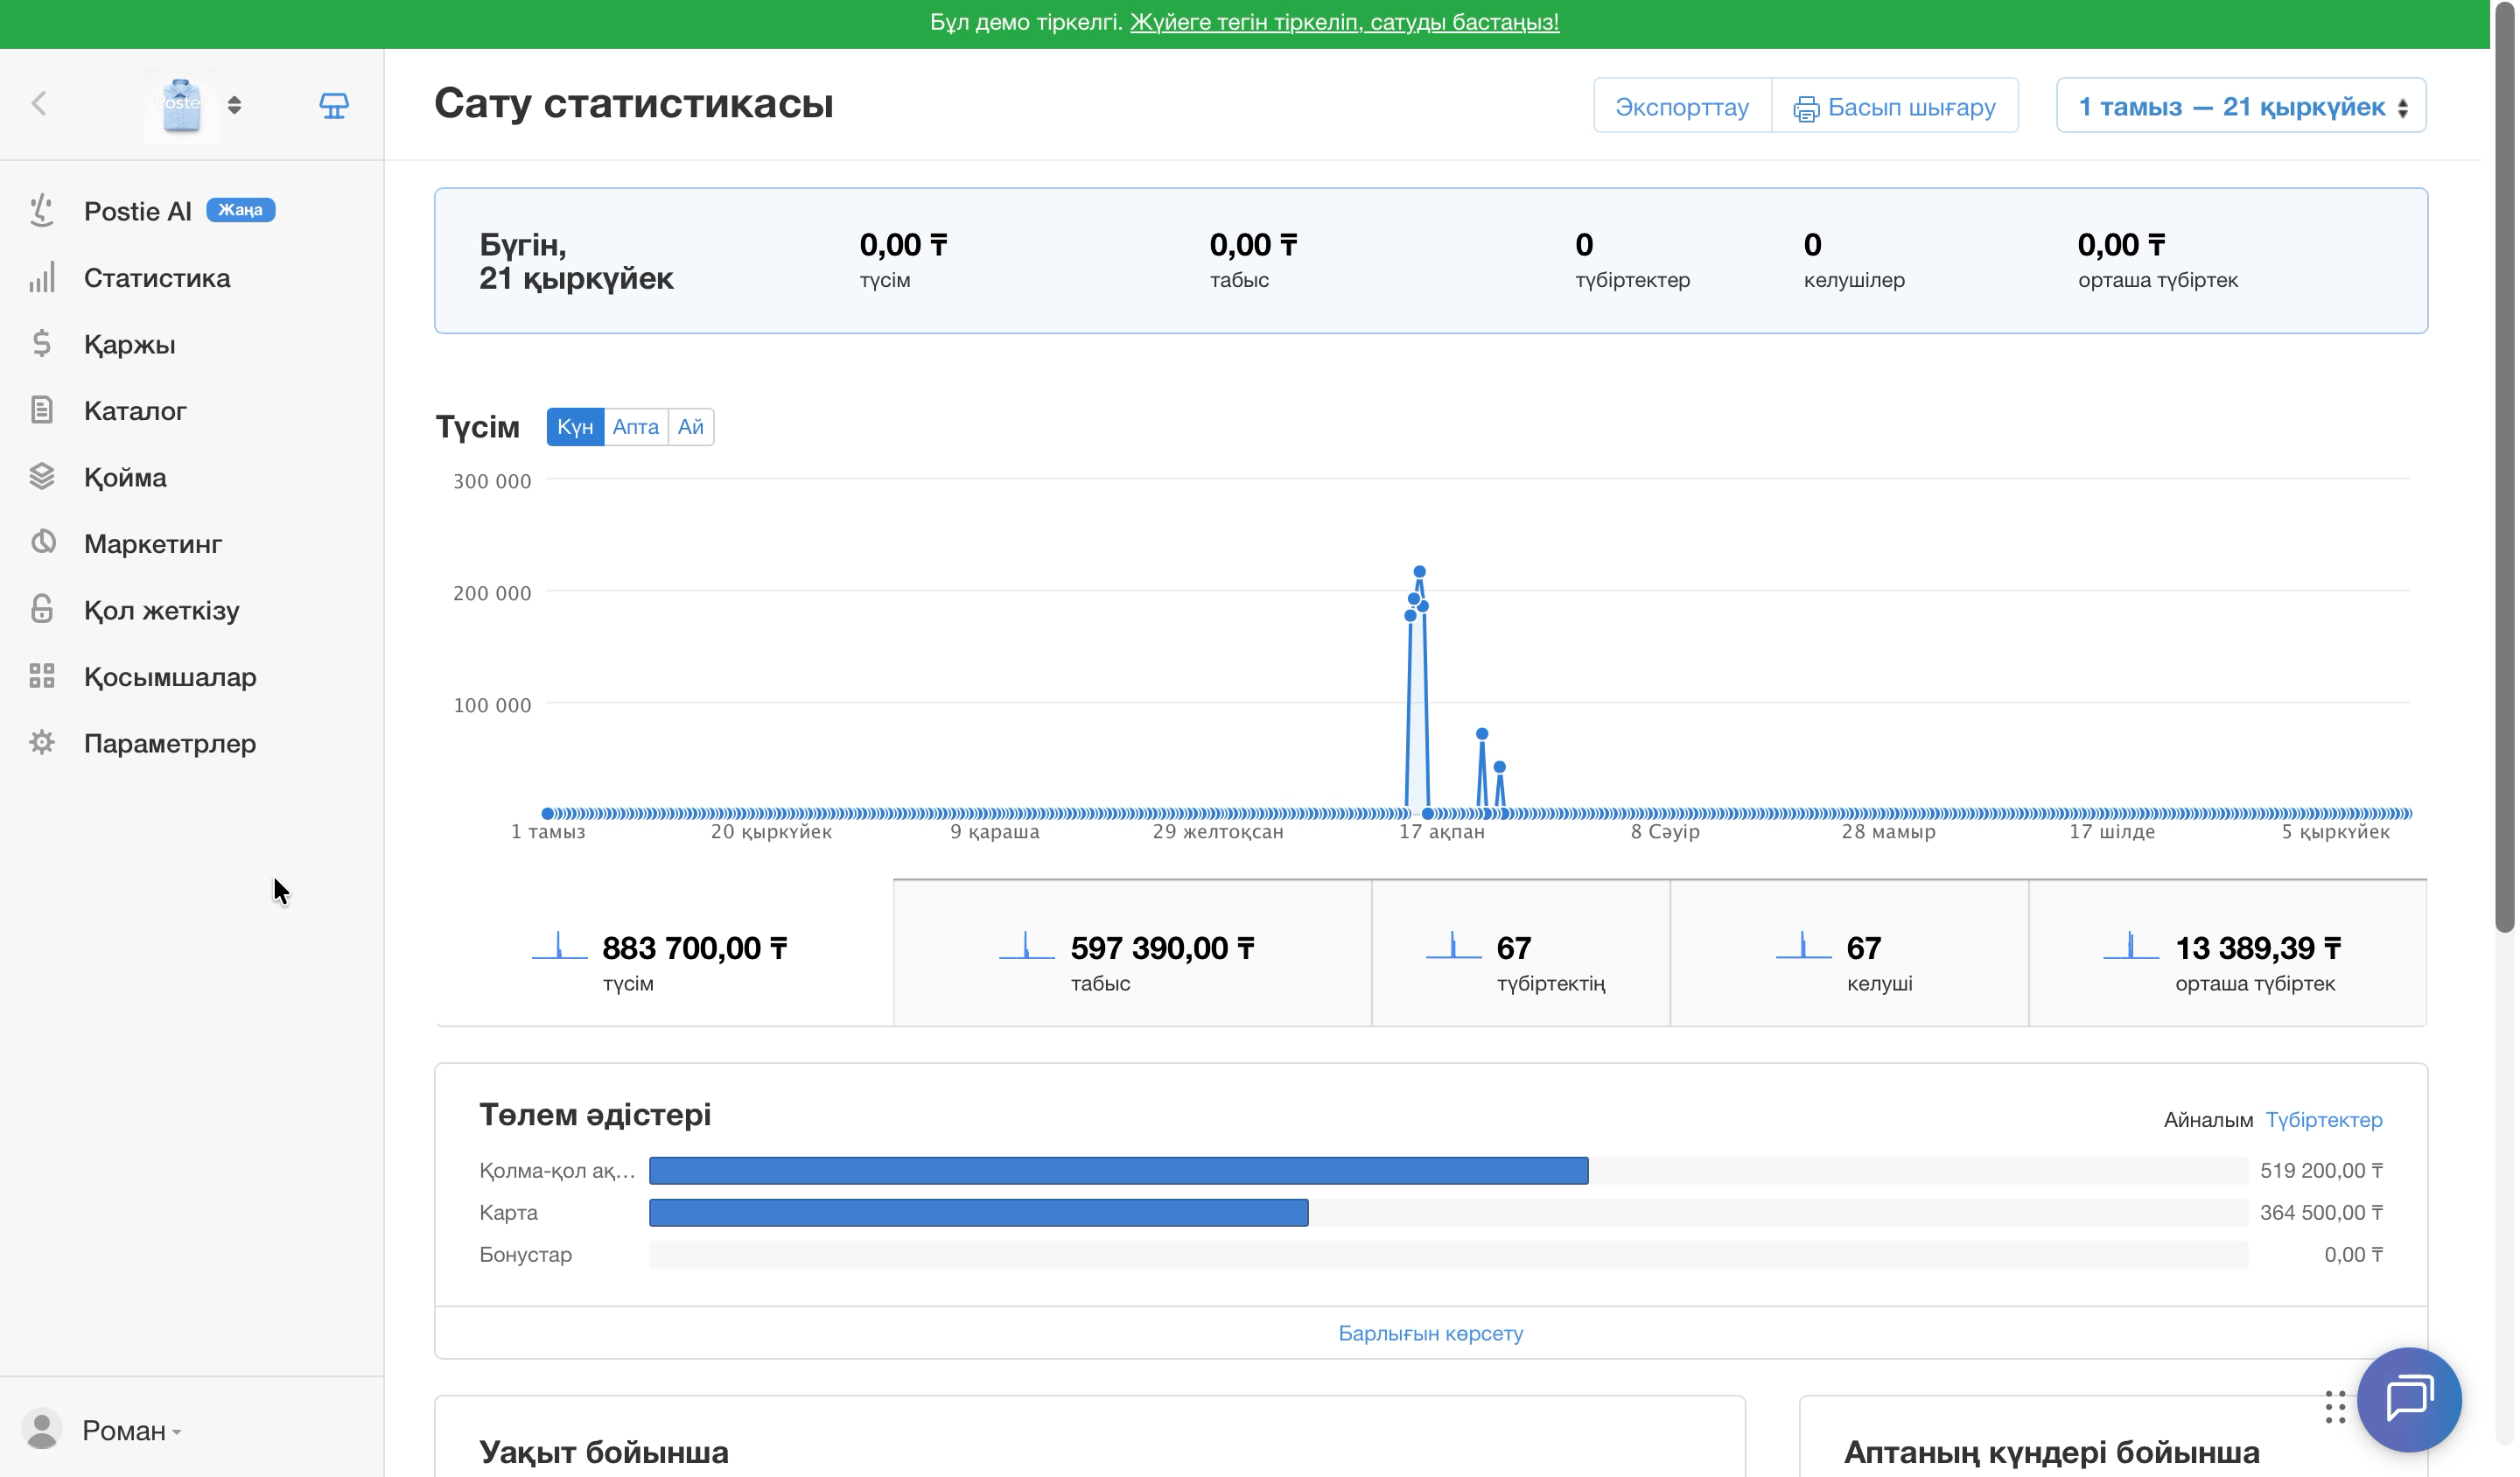The width and height of the screenshot is (2520, 1477).
Task: Click the Маркетинг pie chart icon
Action: click(x=42, y=543)
